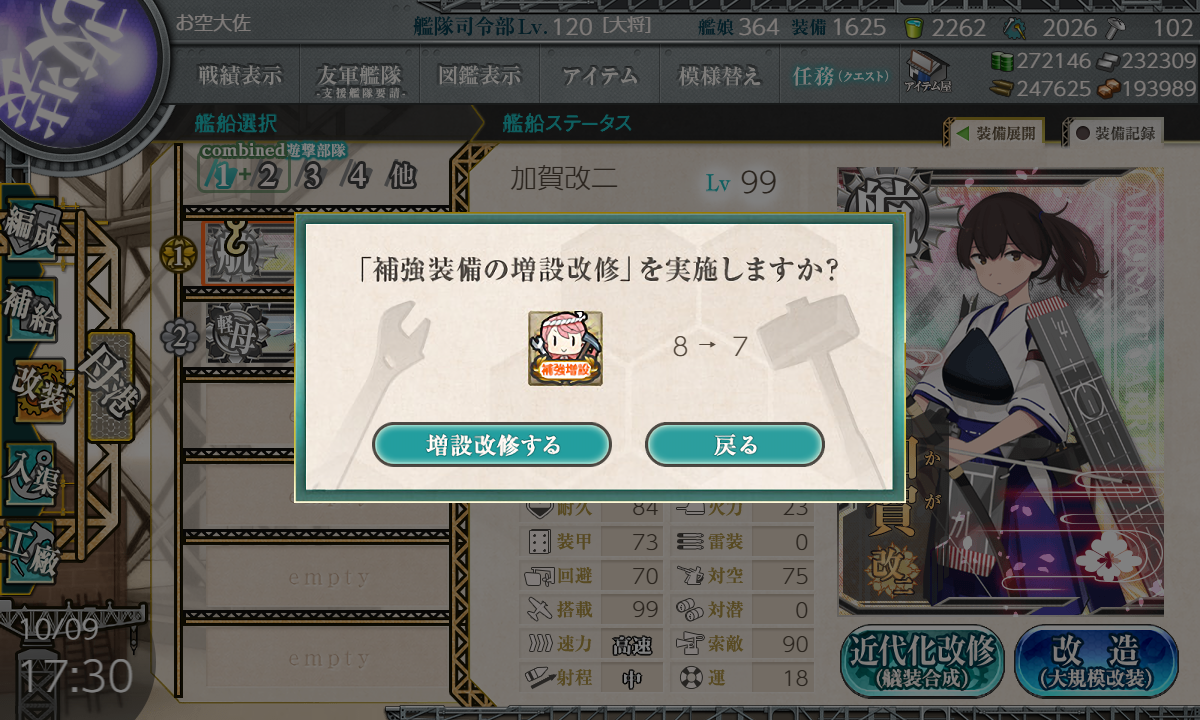Image resolution: width=1200 pixels, height=720 pixels.
Task: Click the 改装 remodel sidebar icon
Action: [38, 388]
